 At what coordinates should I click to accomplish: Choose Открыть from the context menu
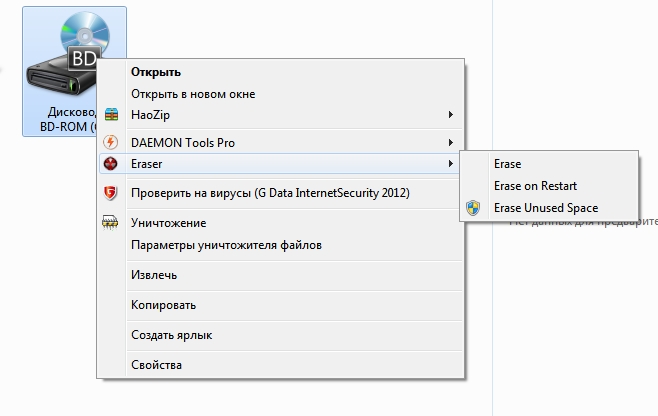click(155, 72)
